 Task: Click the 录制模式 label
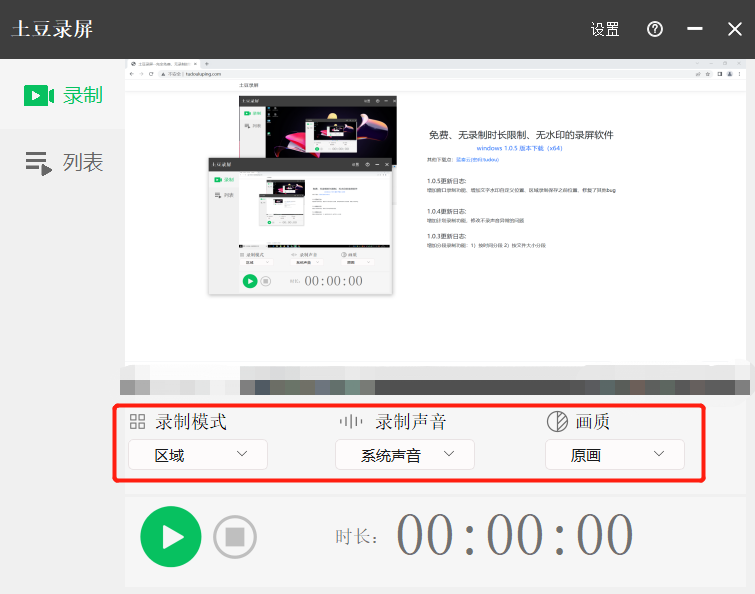click(191, 422)
